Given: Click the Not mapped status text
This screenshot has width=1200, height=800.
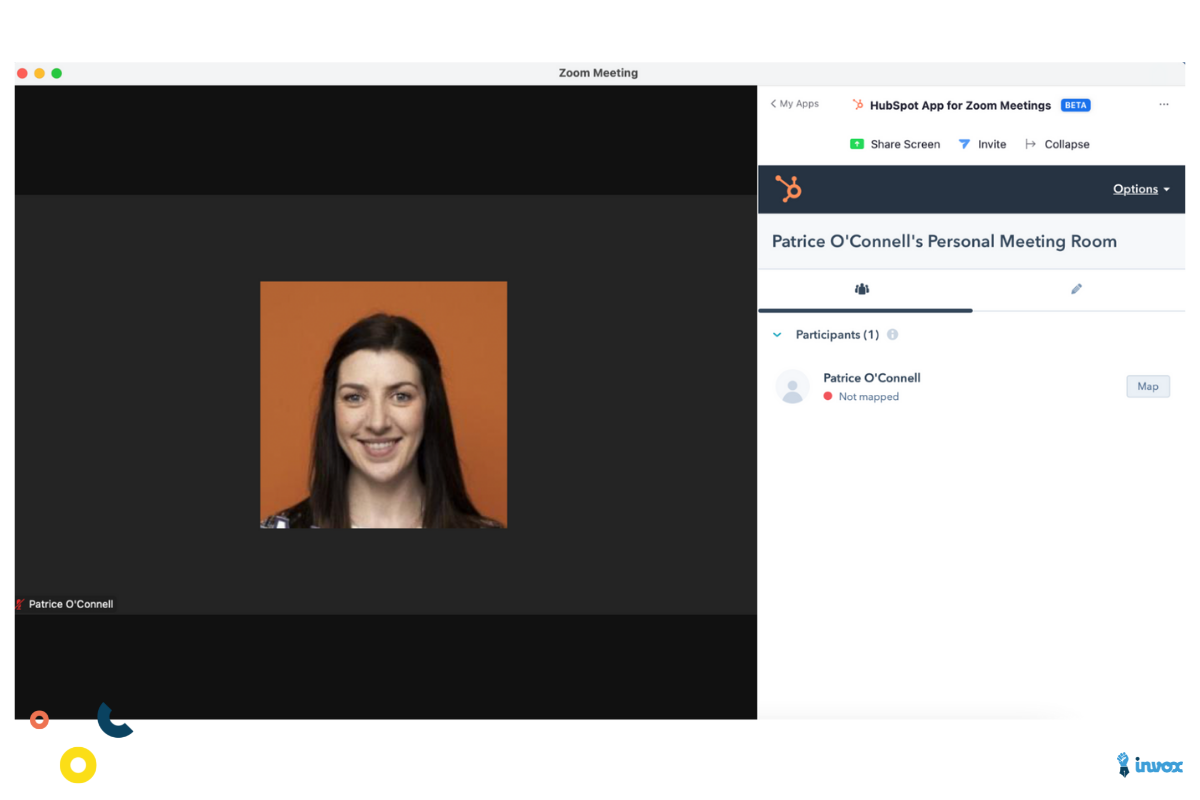Looking at the screenshot, I should [869, 397].
